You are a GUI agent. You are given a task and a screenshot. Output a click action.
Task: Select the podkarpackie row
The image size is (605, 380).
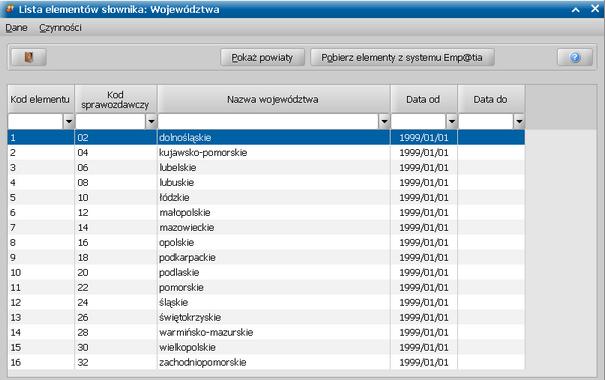coord(266,257)
